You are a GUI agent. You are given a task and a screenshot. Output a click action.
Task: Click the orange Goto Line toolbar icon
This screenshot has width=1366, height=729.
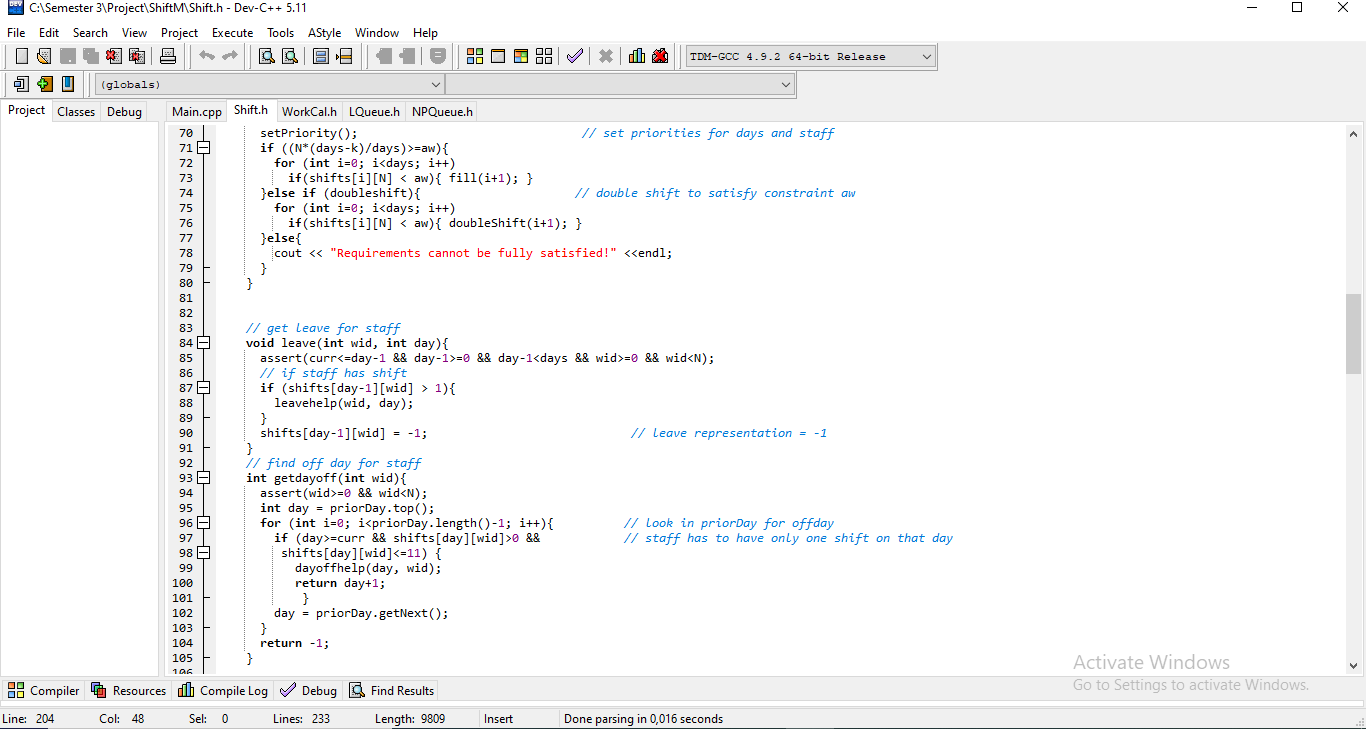coord(344,56)
